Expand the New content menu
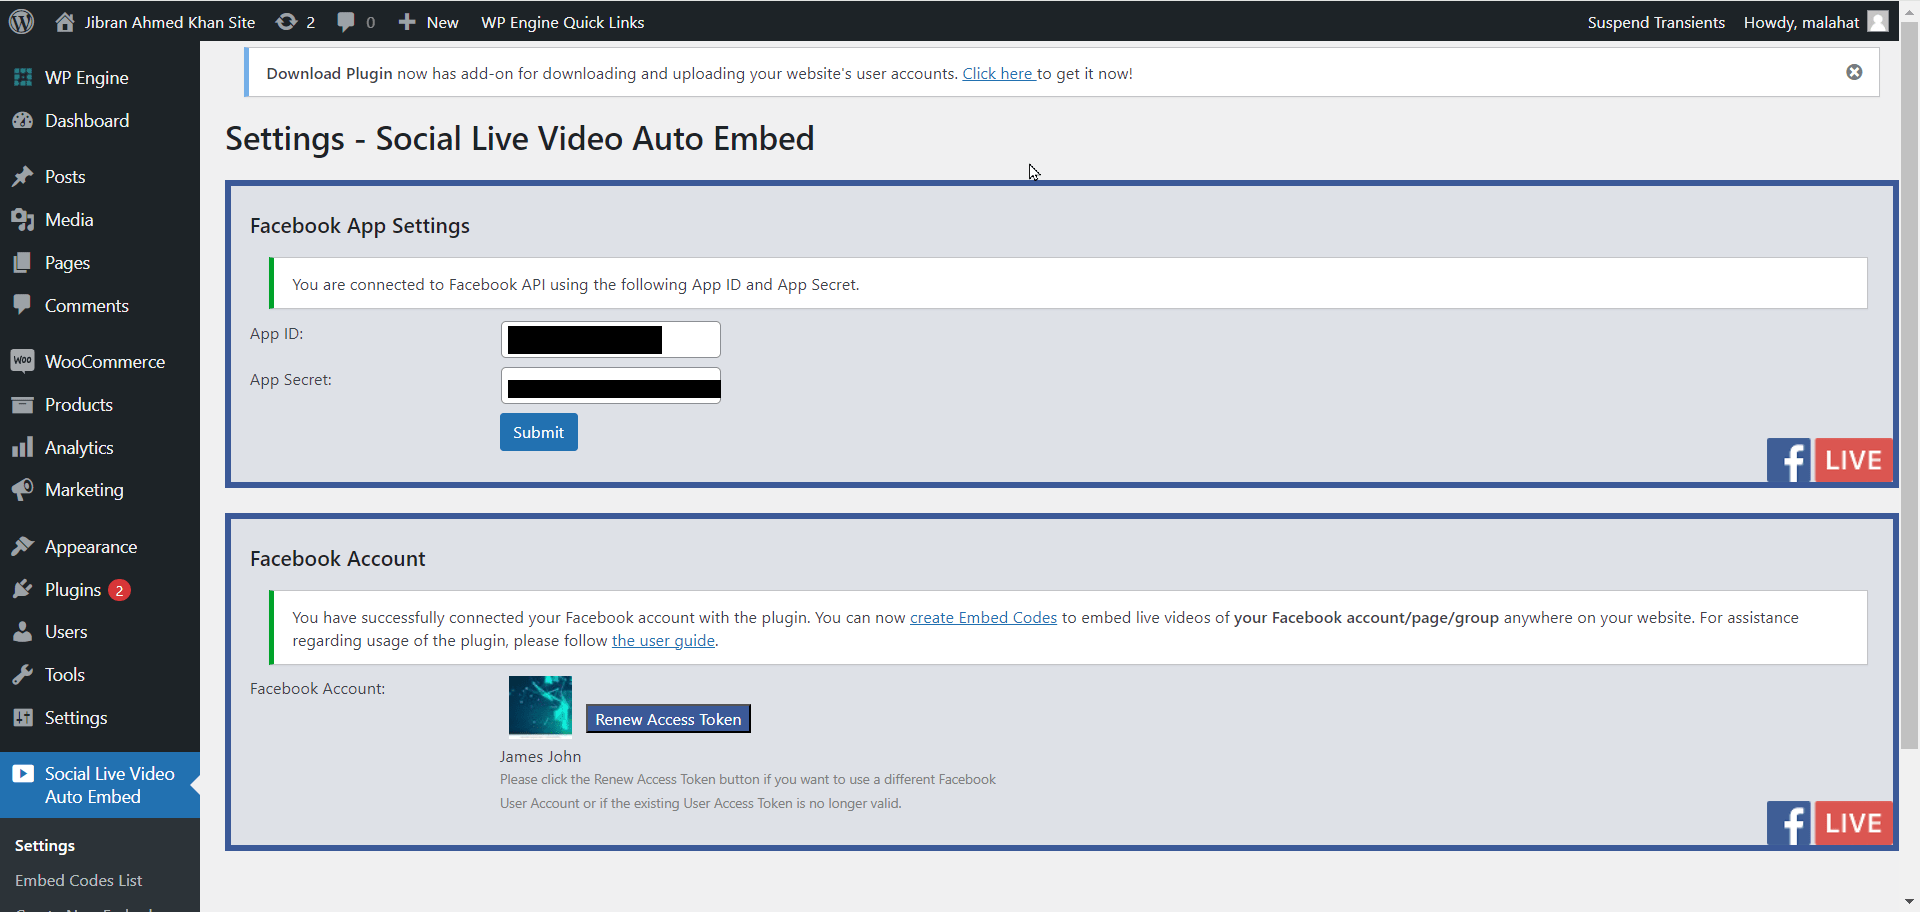 coord(429,22)
